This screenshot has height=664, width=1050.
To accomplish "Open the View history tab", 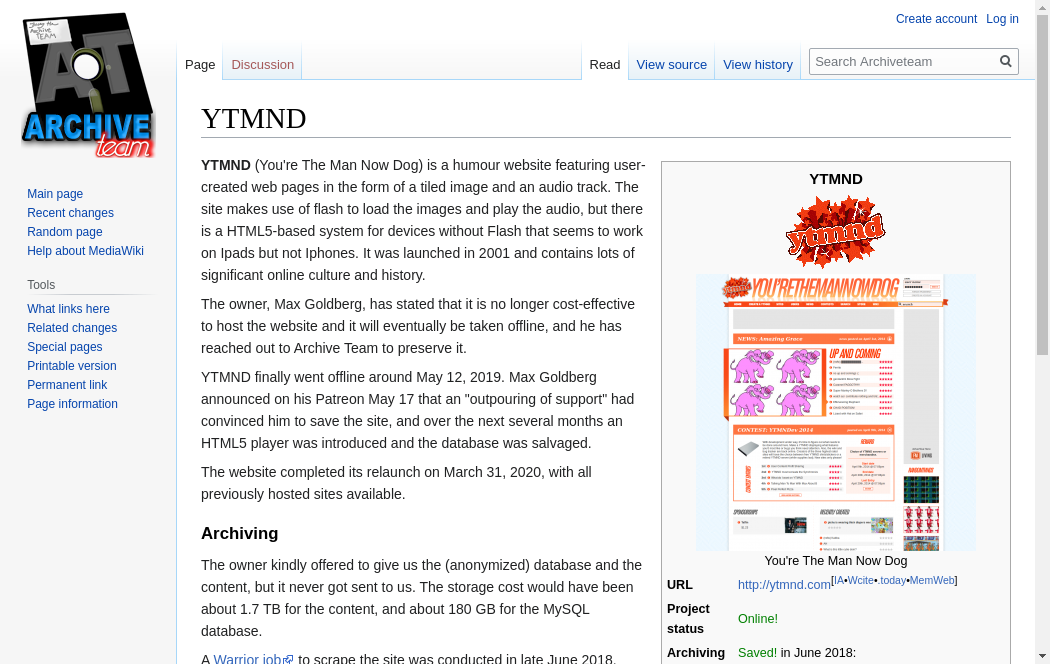I will point(757,65).
